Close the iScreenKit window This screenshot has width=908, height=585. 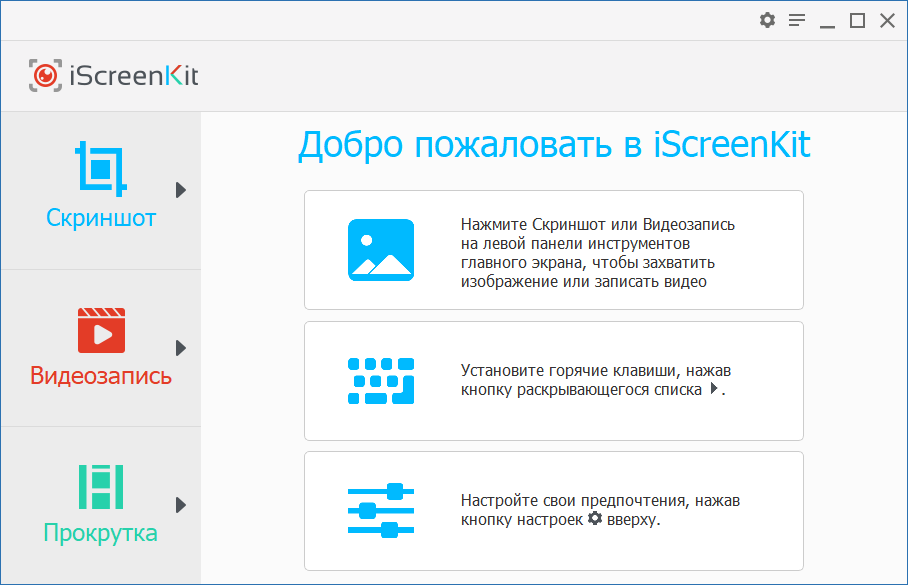[888, 21]
